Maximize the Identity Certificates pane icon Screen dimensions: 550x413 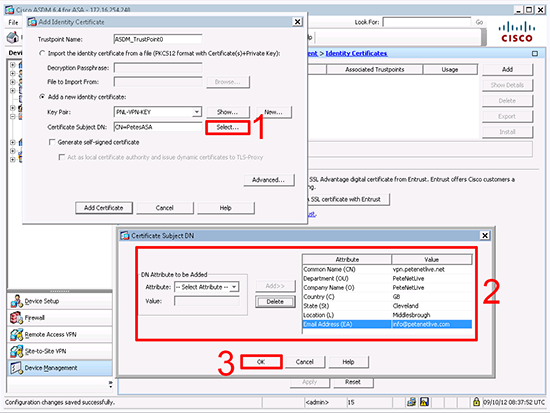(x=535, y=54)
